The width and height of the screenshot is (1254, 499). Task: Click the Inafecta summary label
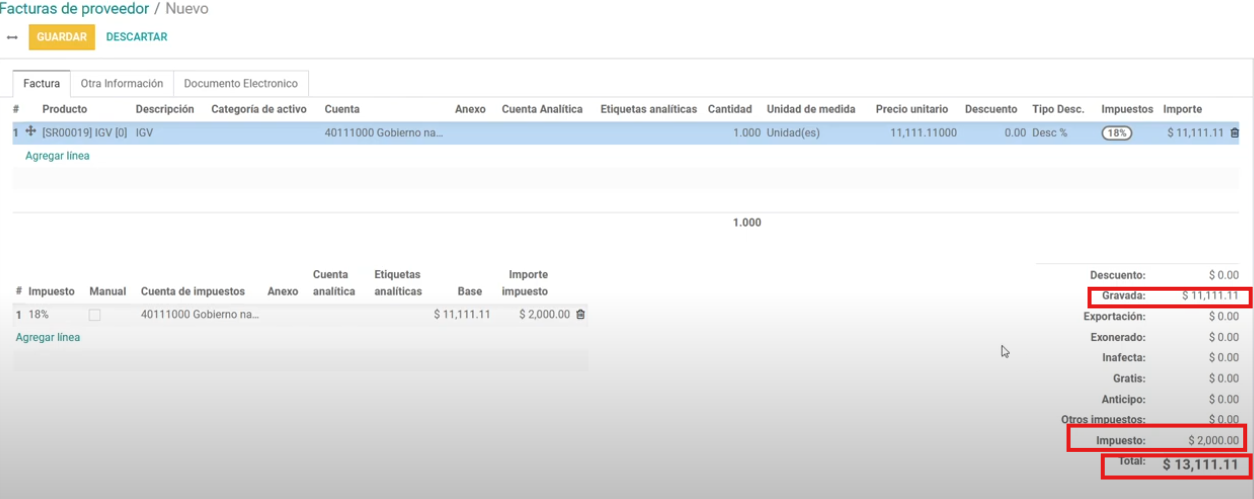1123,357
